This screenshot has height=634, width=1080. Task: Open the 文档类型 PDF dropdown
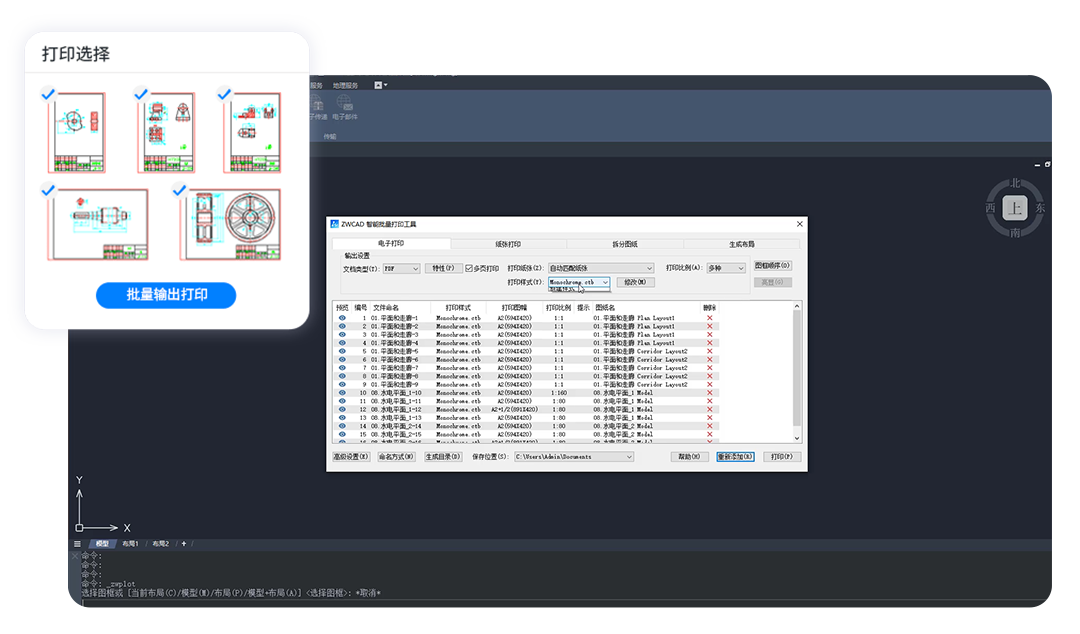tap(402, 269)
